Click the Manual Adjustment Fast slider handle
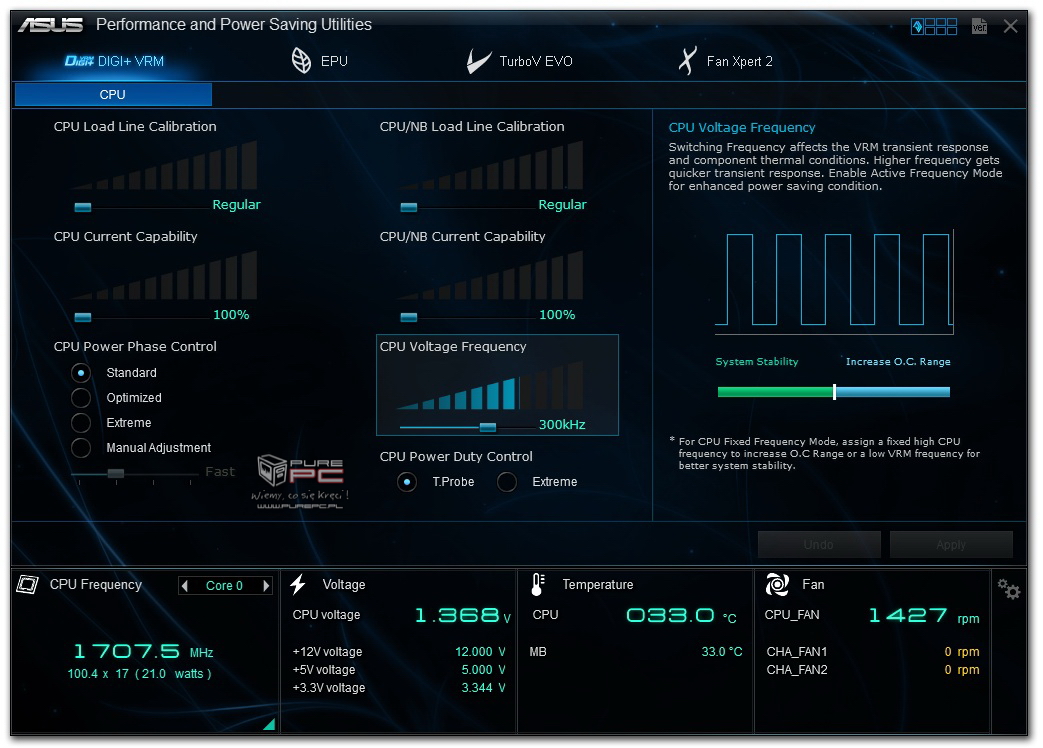The image size is (1043, 748). 116,473
